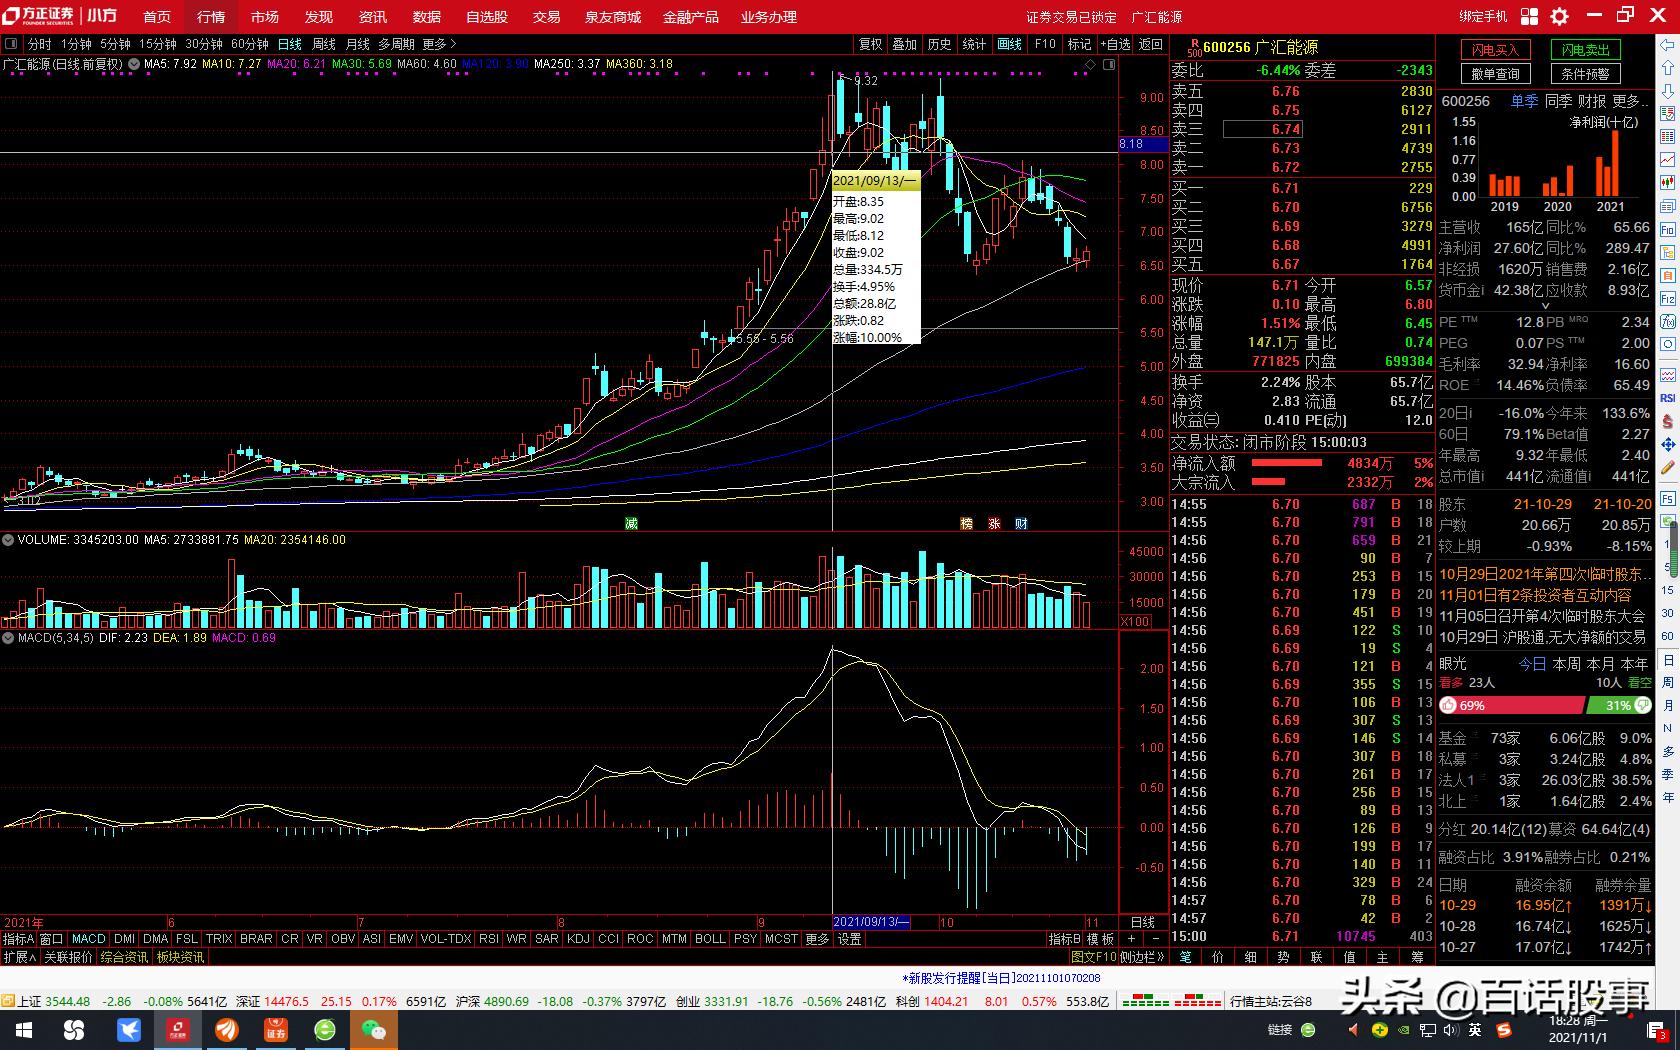1680x1050 pixels.
Task: Toggle the 画线 drawing tool
Action: [1009, 44]
